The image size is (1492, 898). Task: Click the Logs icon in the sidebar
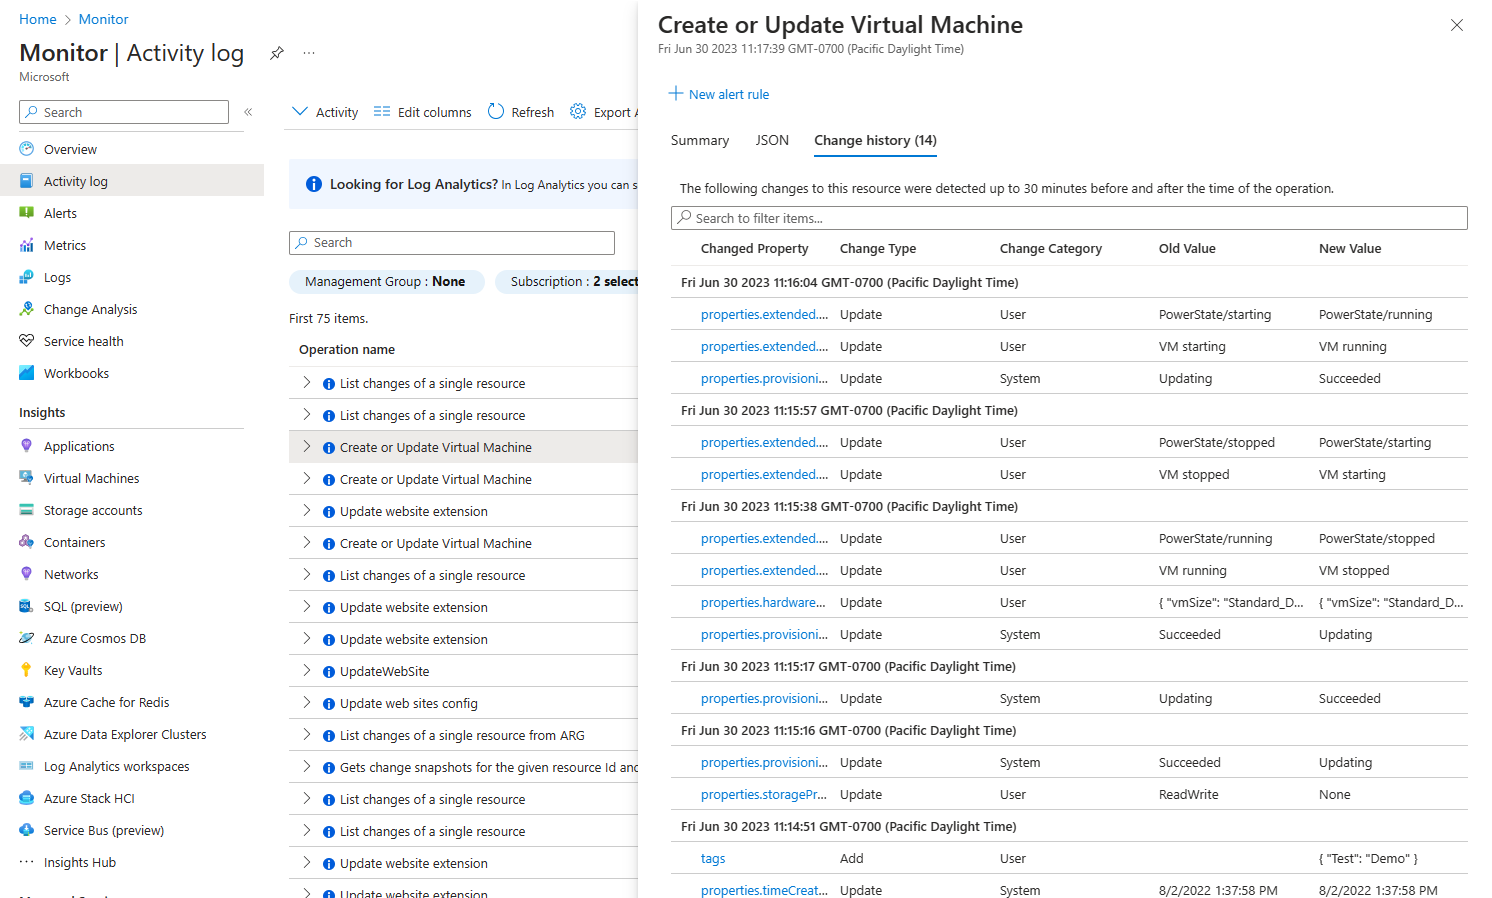(27, 277)
